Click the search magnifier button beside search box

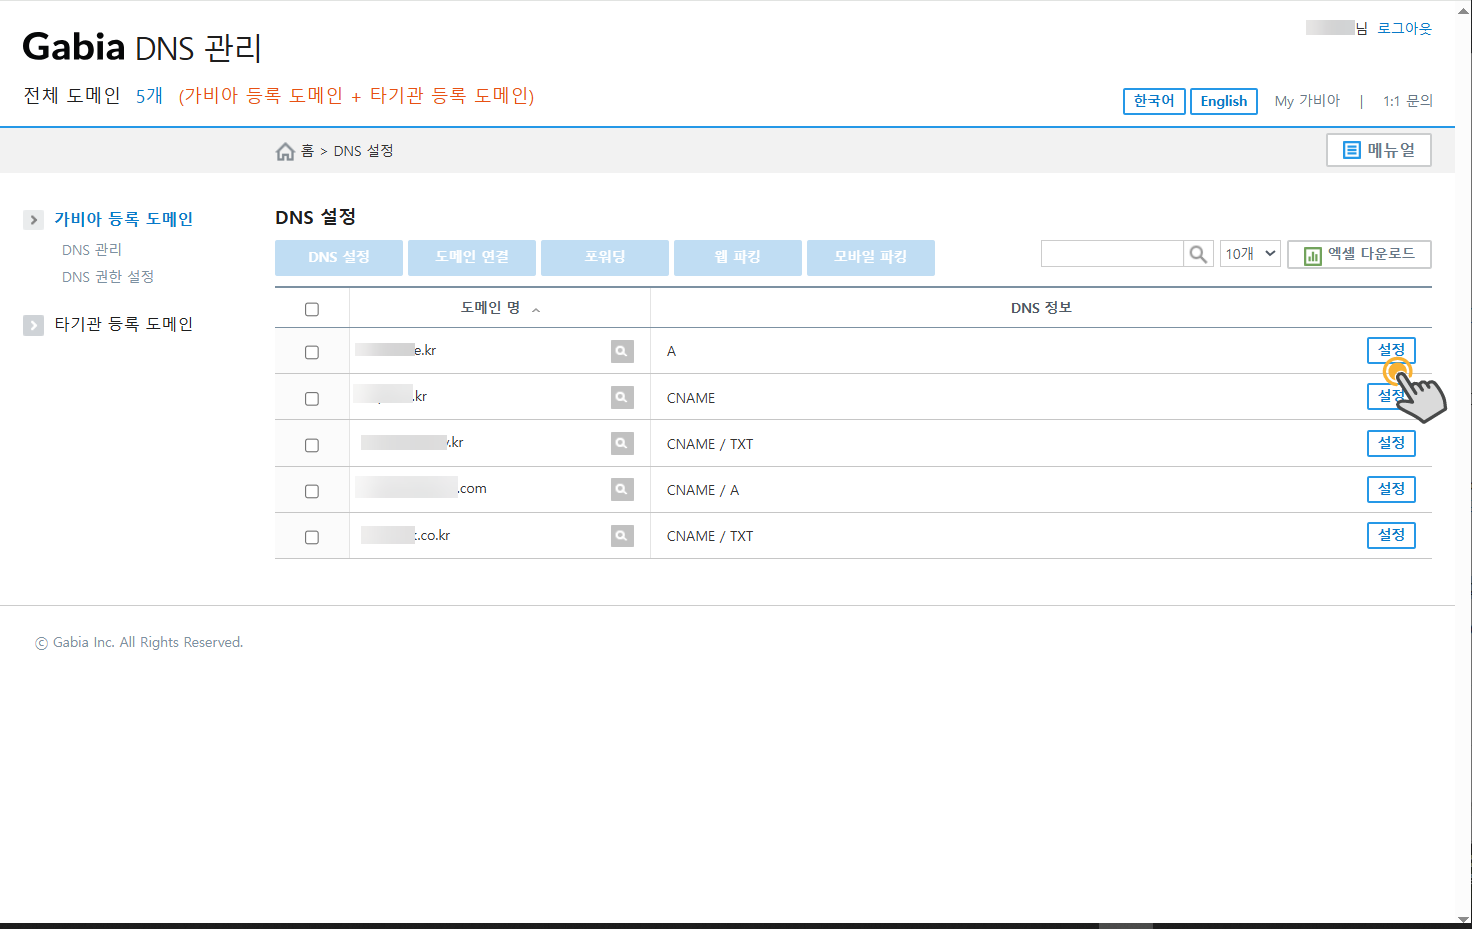(x=1198, y=254)
